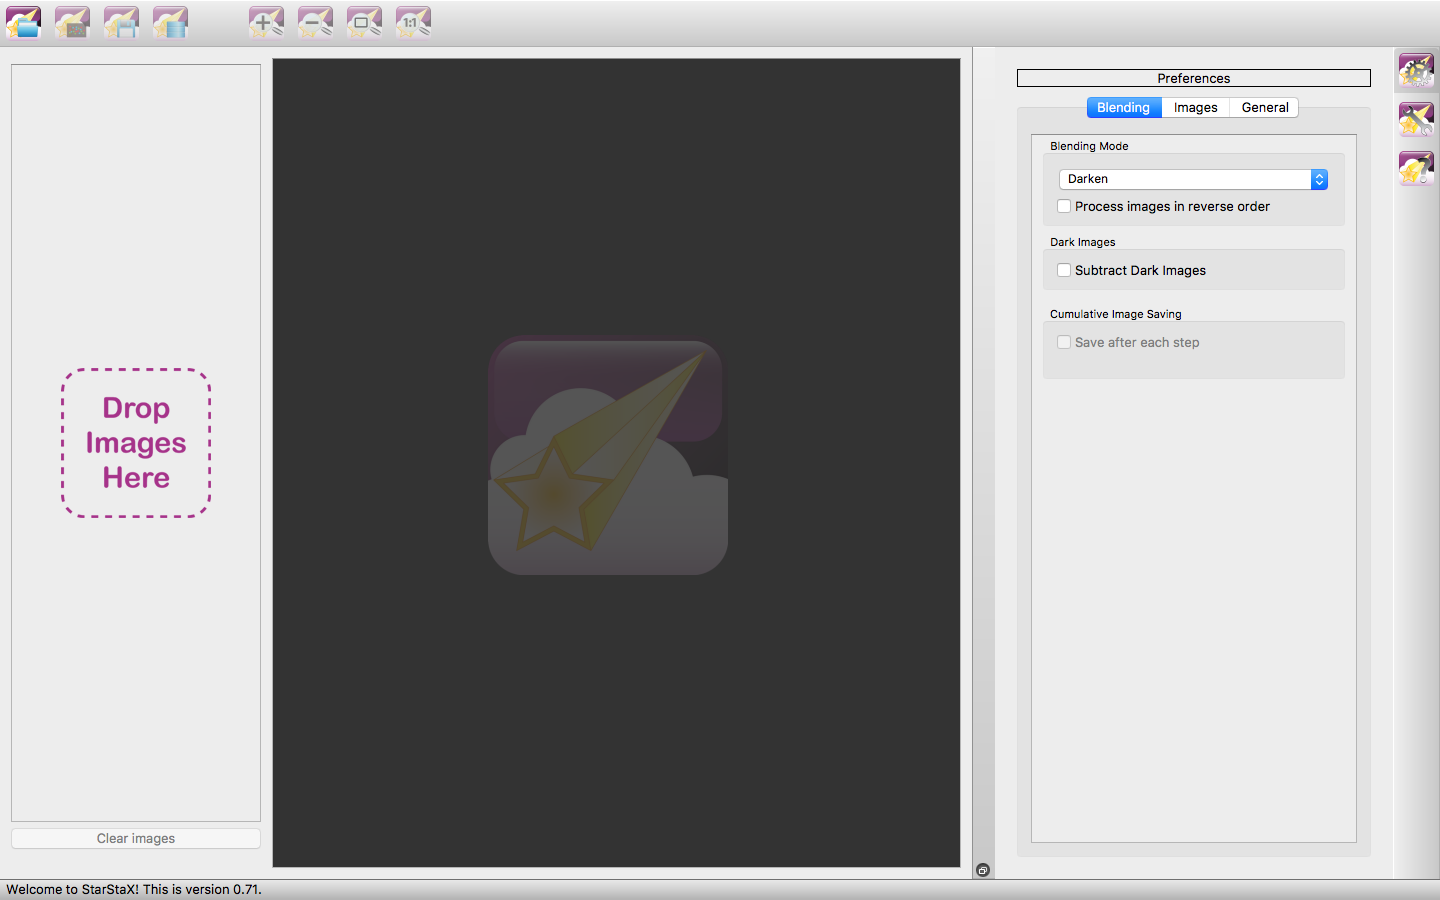The image size is (1440, 900).
Task: Click the gear icon in right sidebar
Action: [1416, 71]
